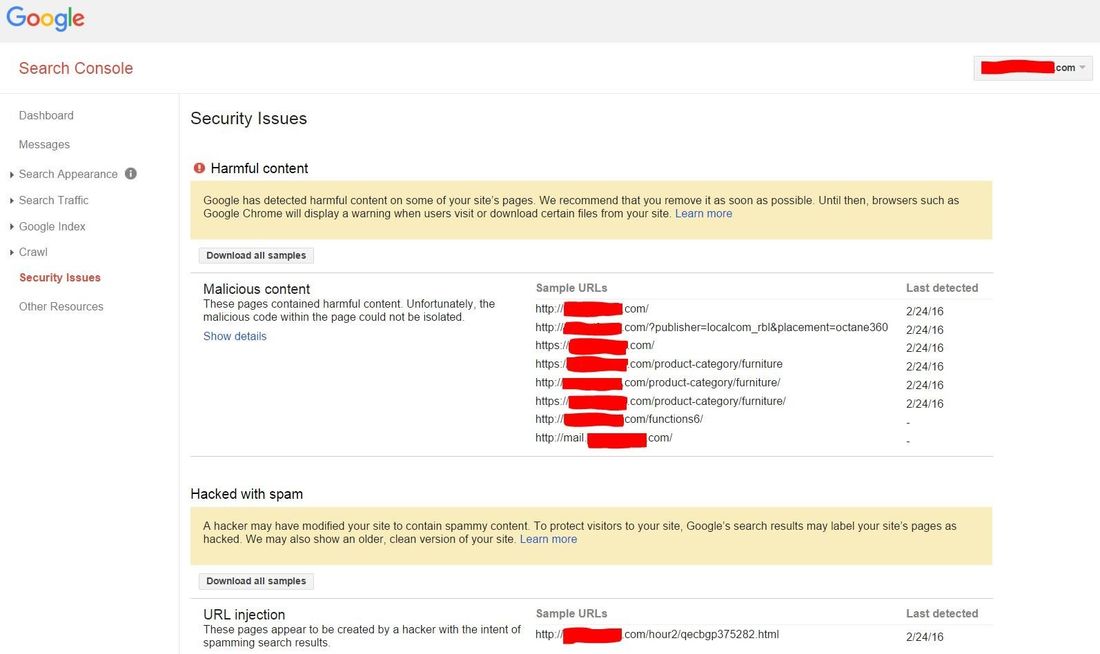Select Security Issues in the sidebar
Image resolution: width=1100 pixels, height=654 pixels.
60,278
